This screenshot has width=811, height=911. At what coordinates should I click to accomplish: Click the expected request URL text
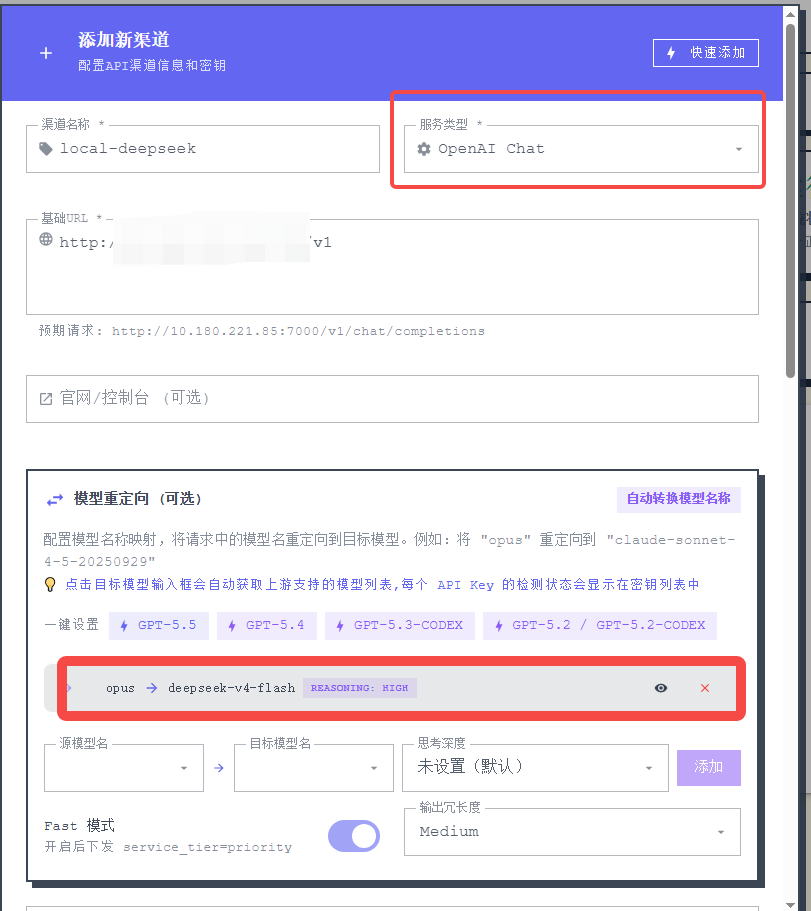[298, 331]
